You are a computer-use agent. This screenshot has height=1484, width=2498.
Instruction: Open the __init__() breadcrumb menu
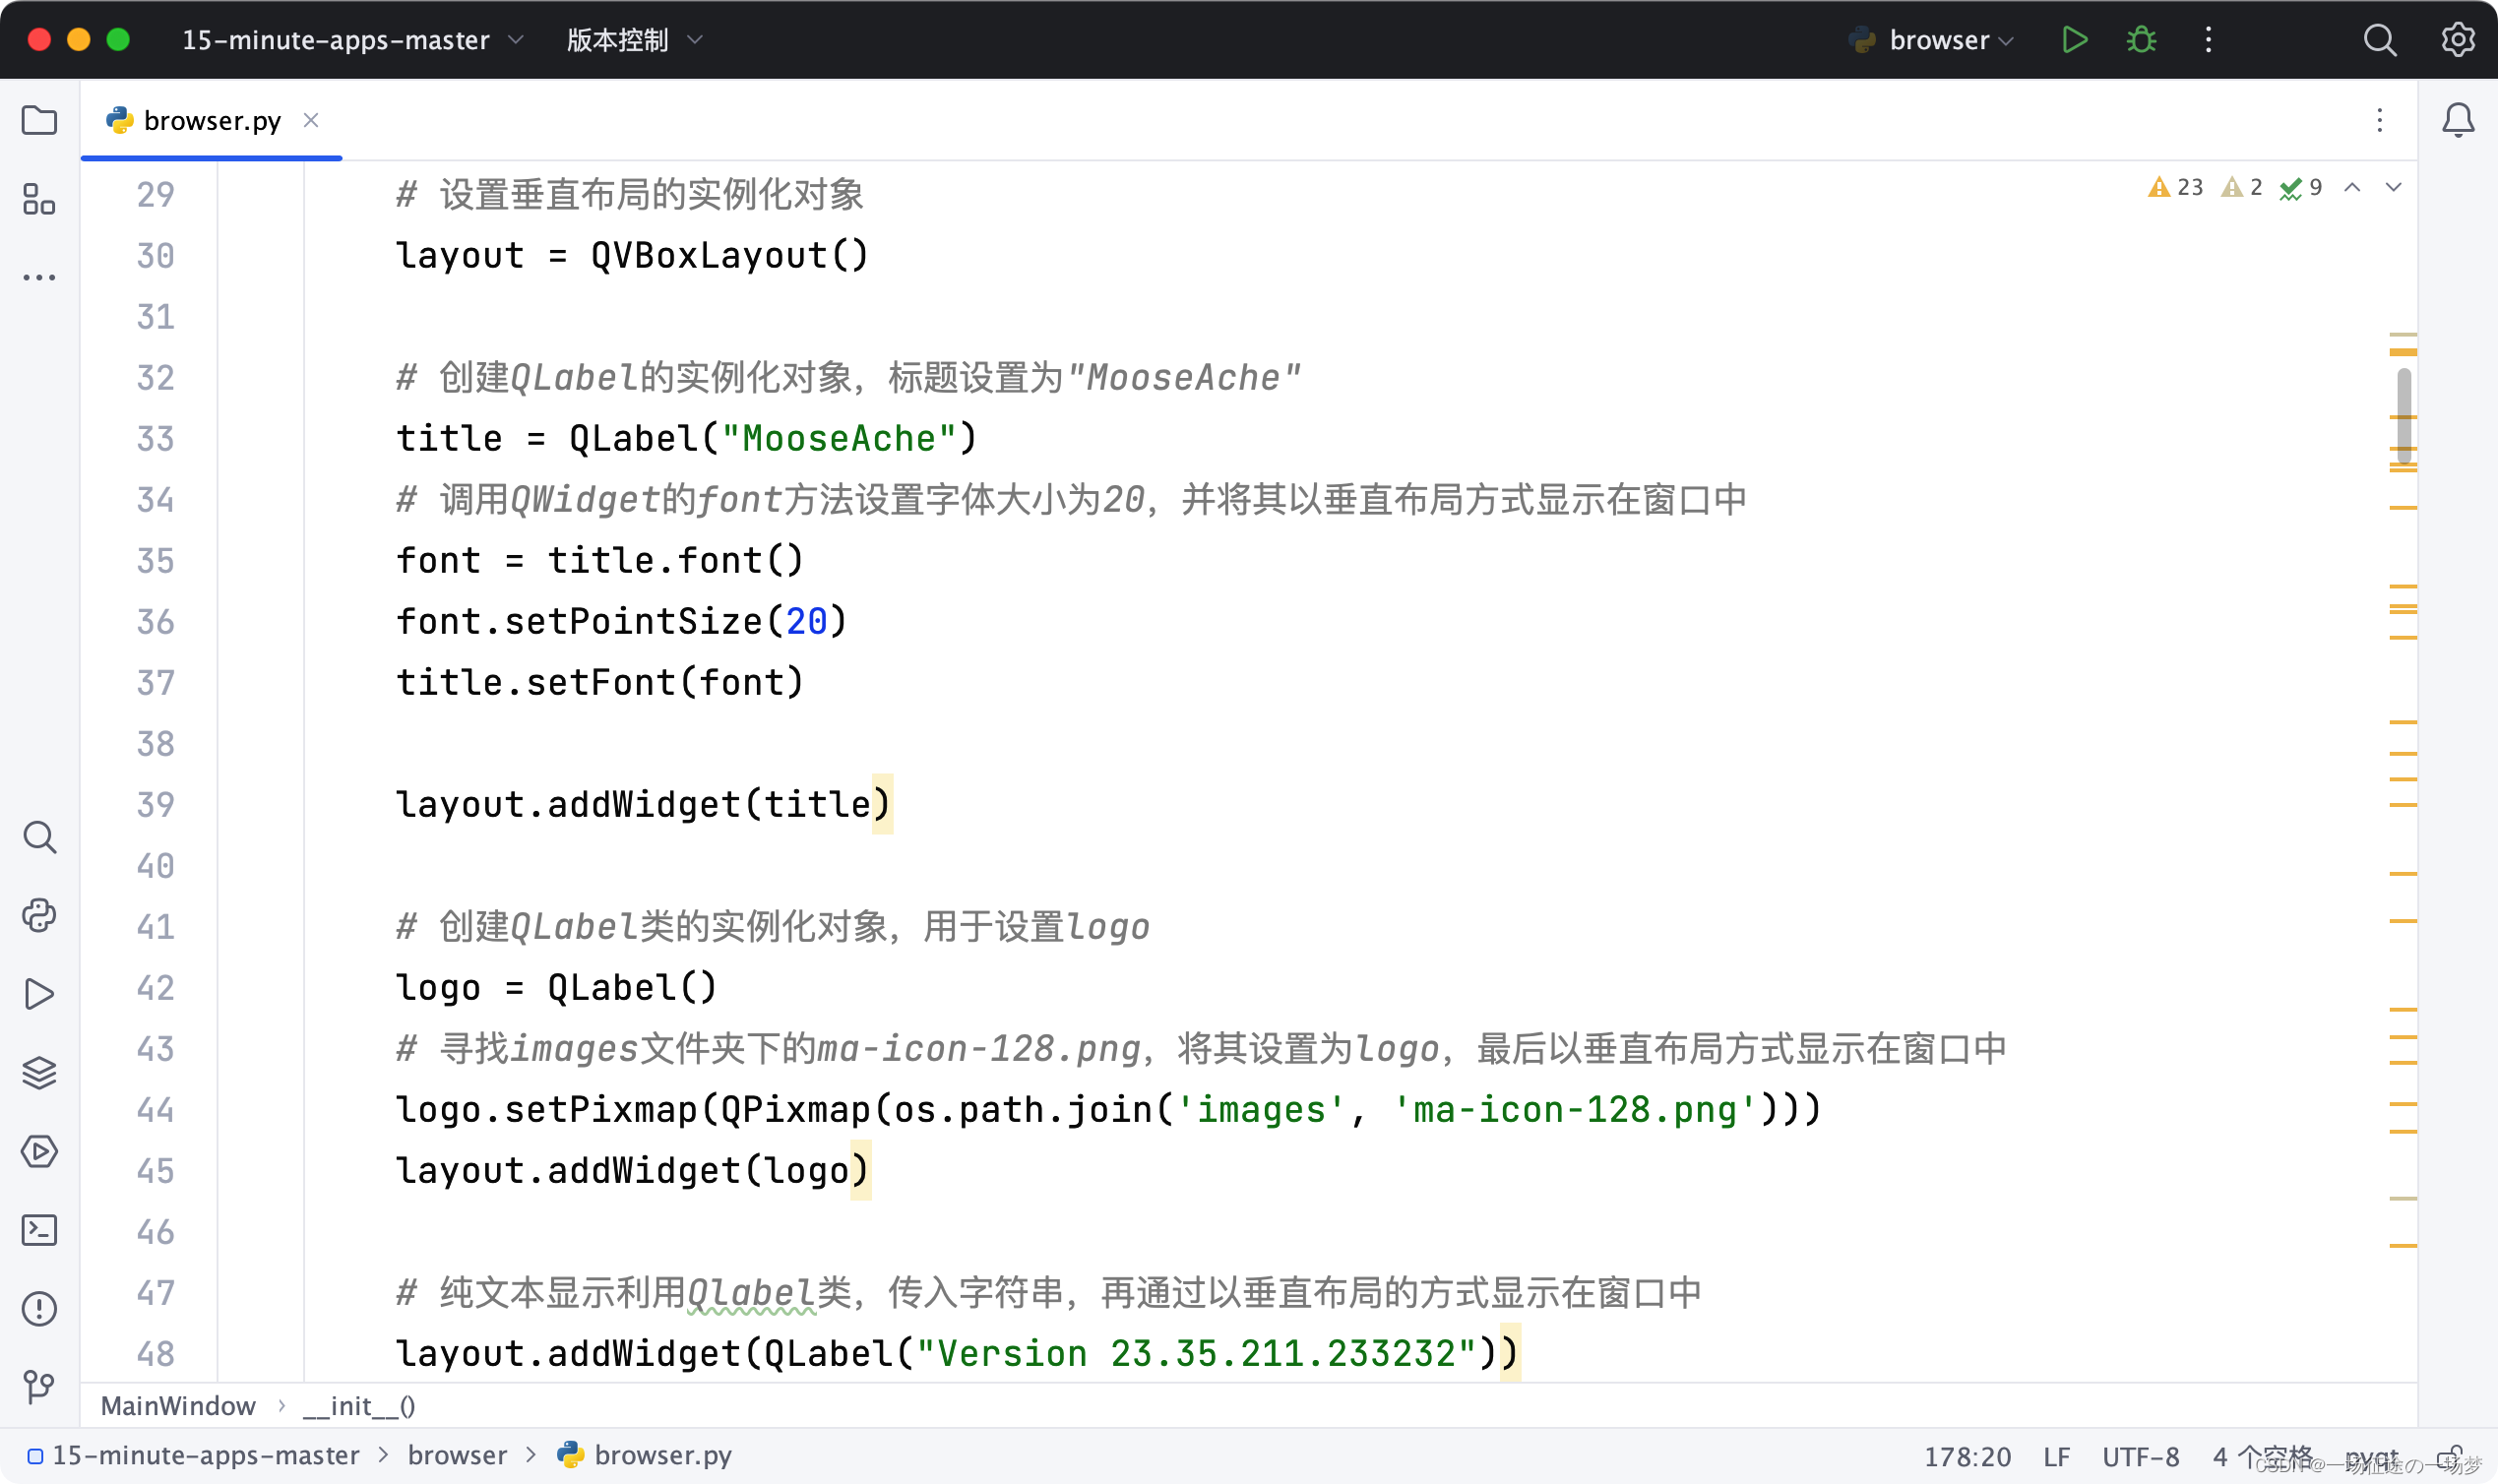coord(358,1405)
